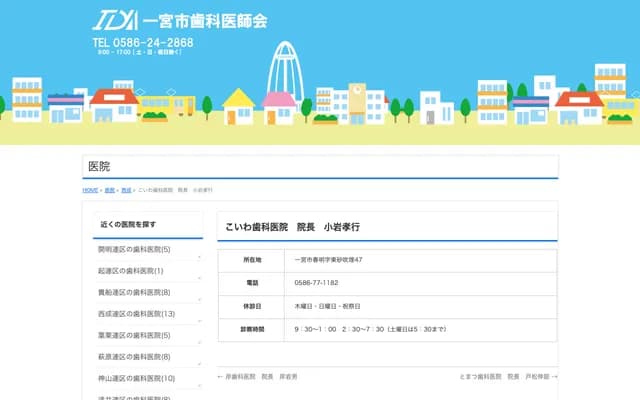Open 起連区の歯科医院(1) in sidebar
Image resolution: width=640 pixels, height=400 pixels.
(130, 271)
